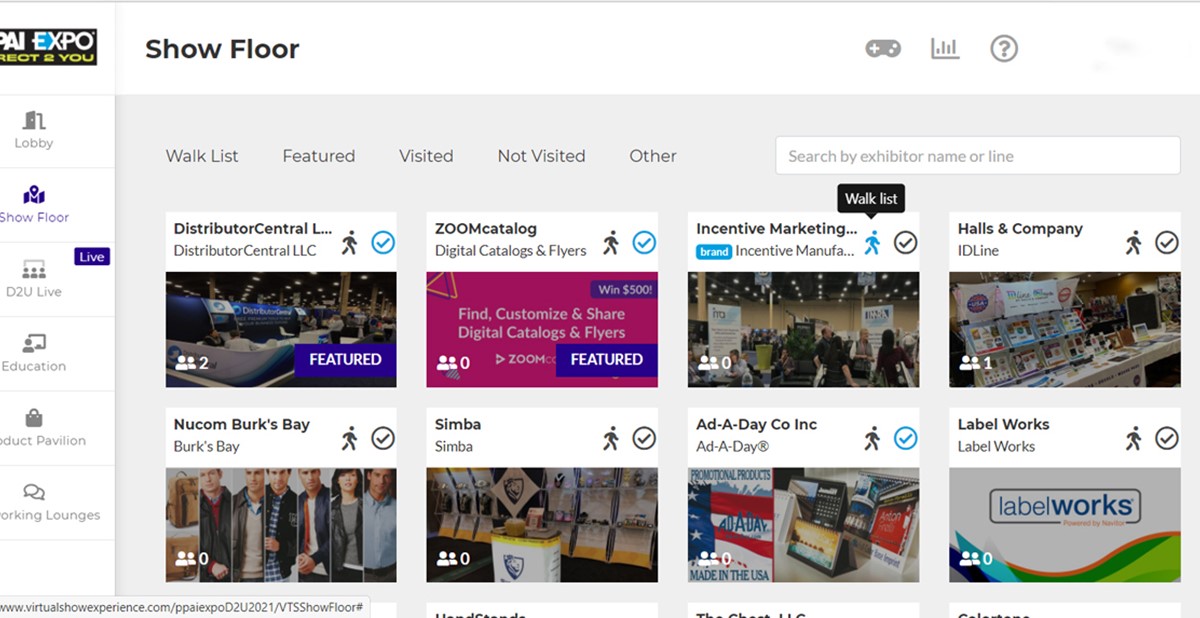The image size is (1200, 618).
Task: Toggle visited checkmark on ZOOMcatalog card
Action: [644, 242]
